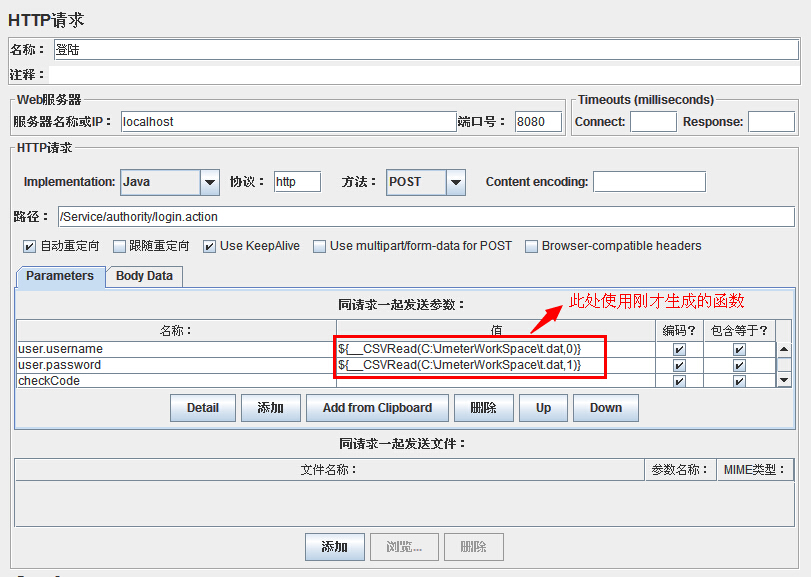This screenshot has height=577, width=811.
Task: Switch to the Parameters tab
Action: (60, 276)
